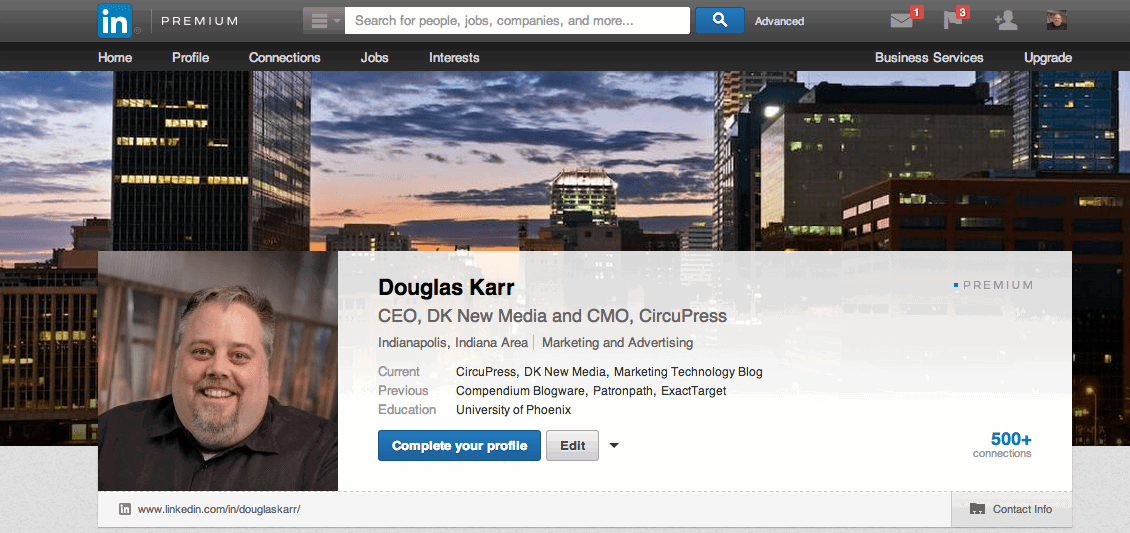Click Upgrade in navigation bar
The image size is (1130, 533).
(1048, 58)
